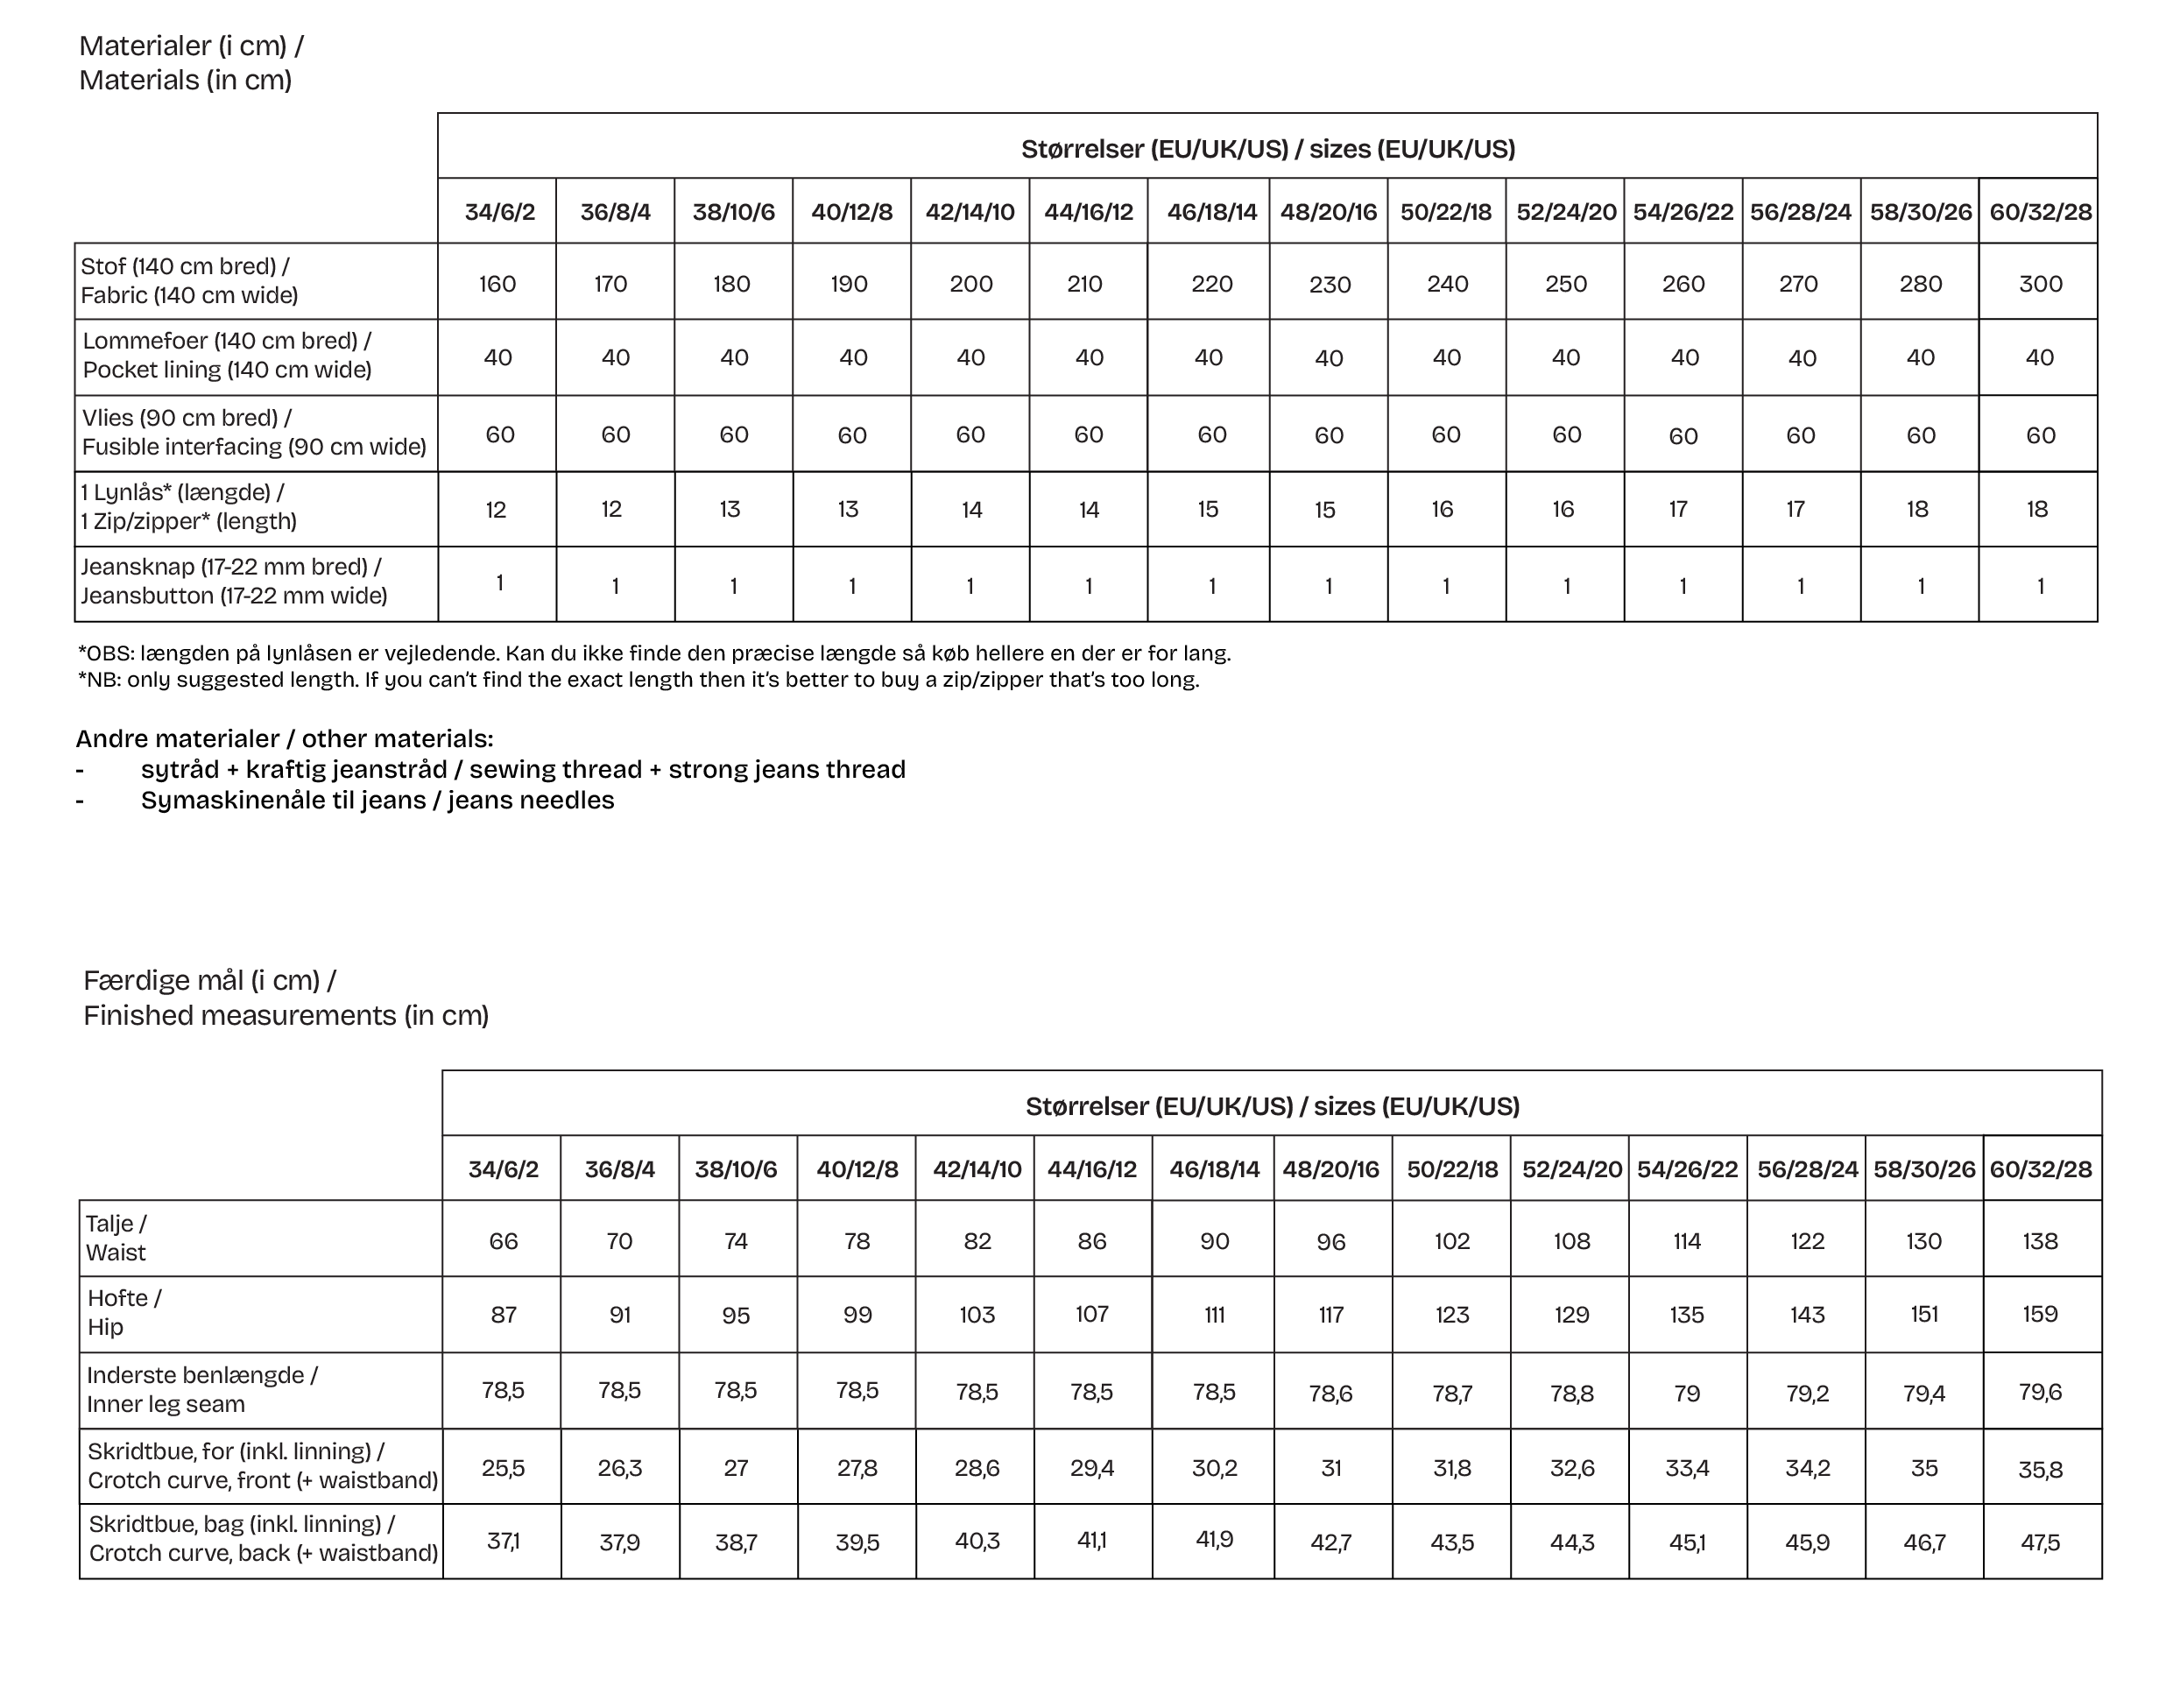Click fabric value 300 for size 60/32/28
This screenshot has height=1708, width=2173.
tap(2039, 284)
